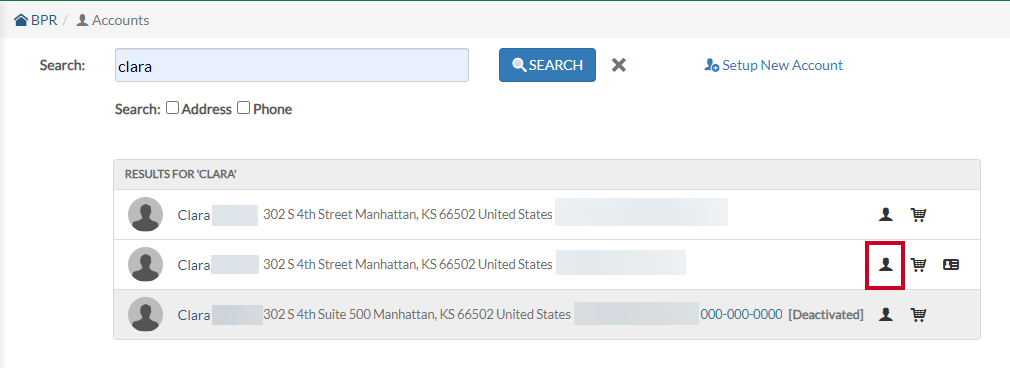Open Clara name link in the second row

pos(194,265)
